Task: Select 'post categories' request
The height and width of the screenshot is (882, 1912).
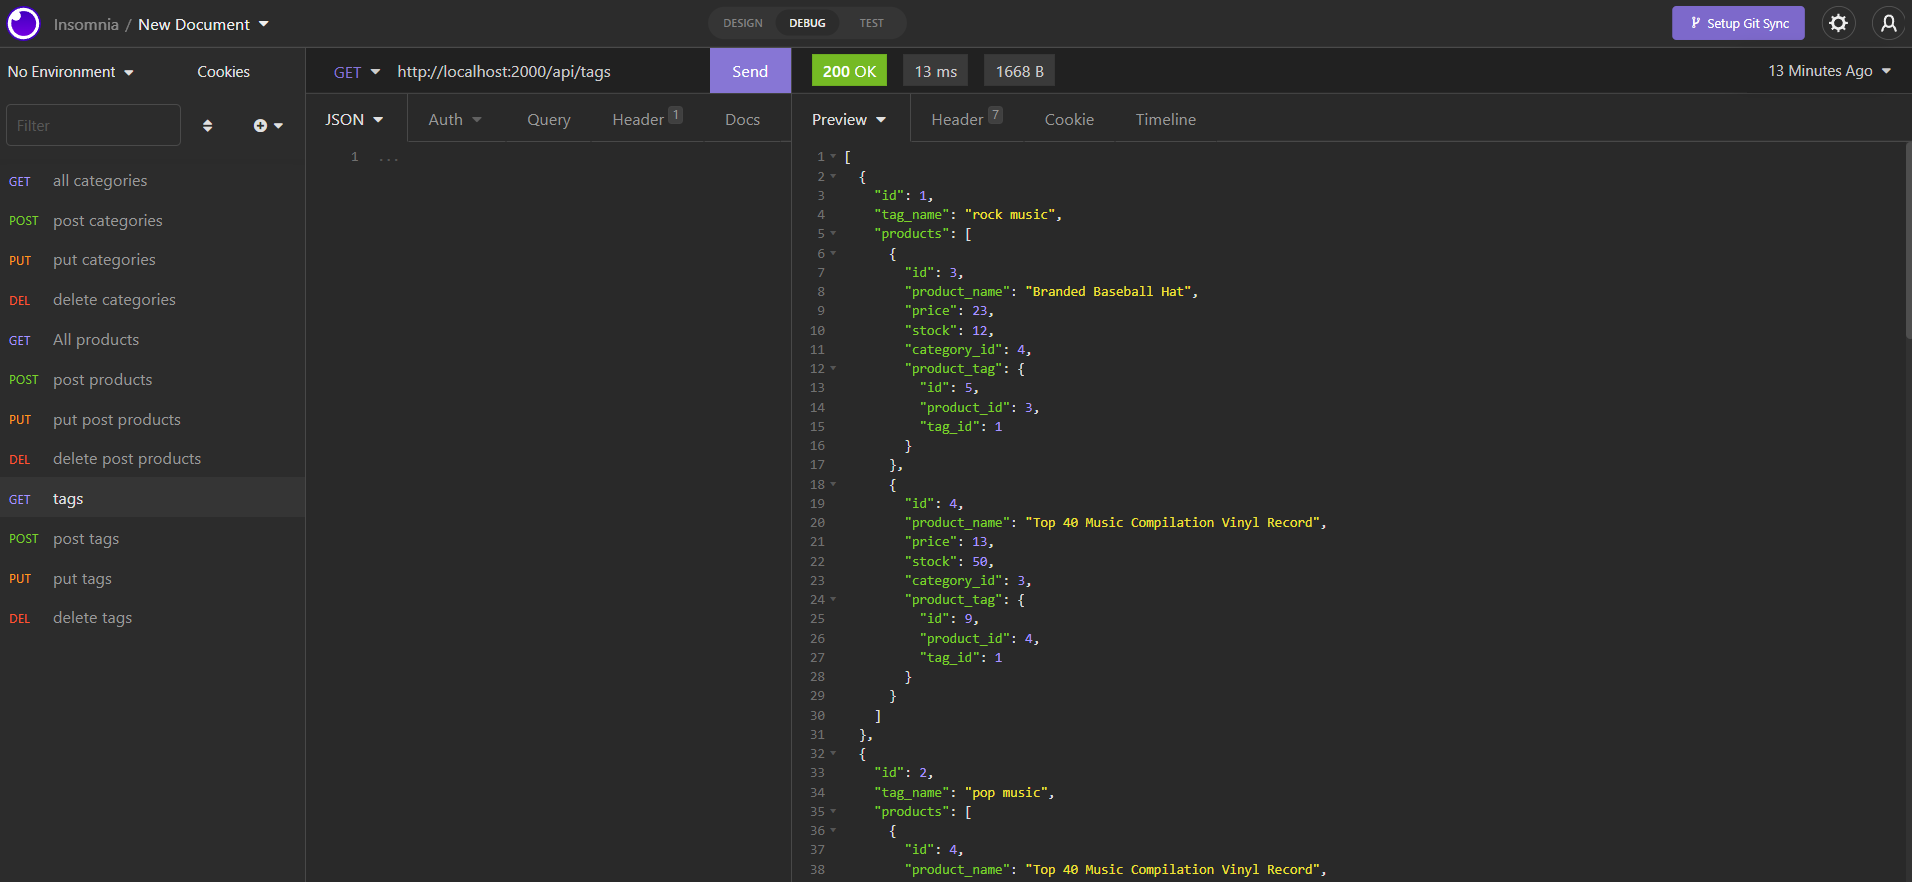Action: pyautogui.click(x=152, y=221)
